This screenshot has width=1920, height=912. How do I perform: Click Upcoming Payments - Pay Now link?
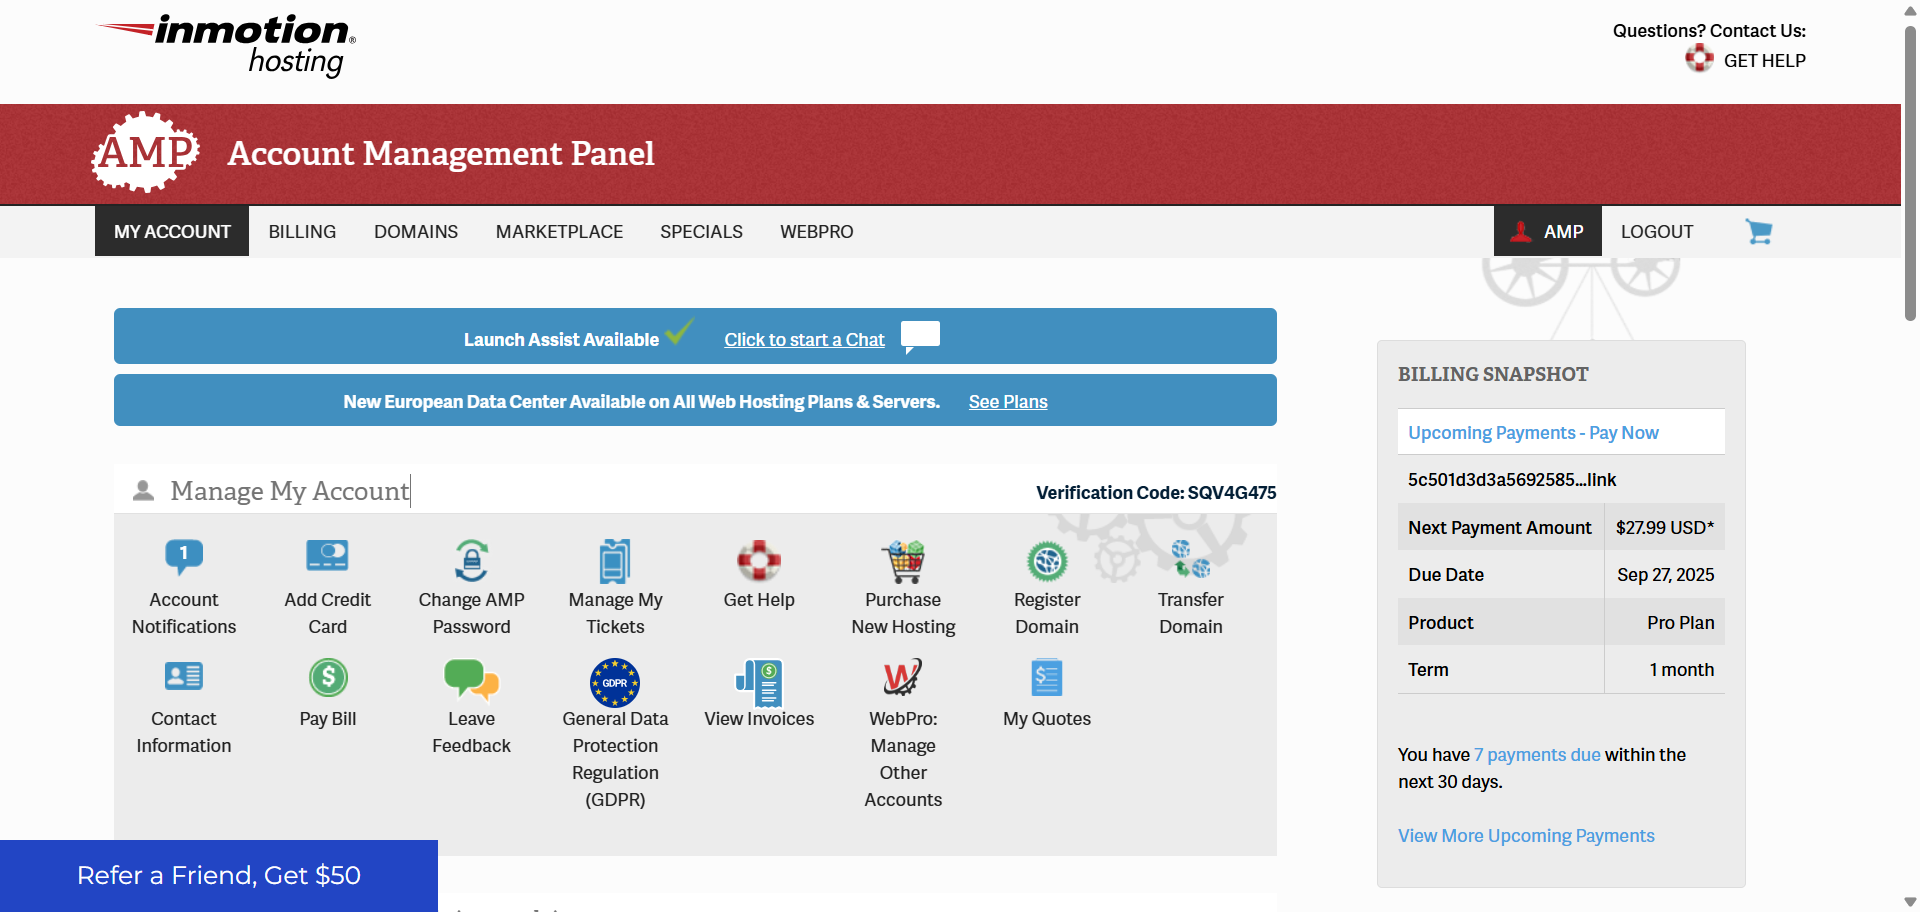click(1533, 432)
